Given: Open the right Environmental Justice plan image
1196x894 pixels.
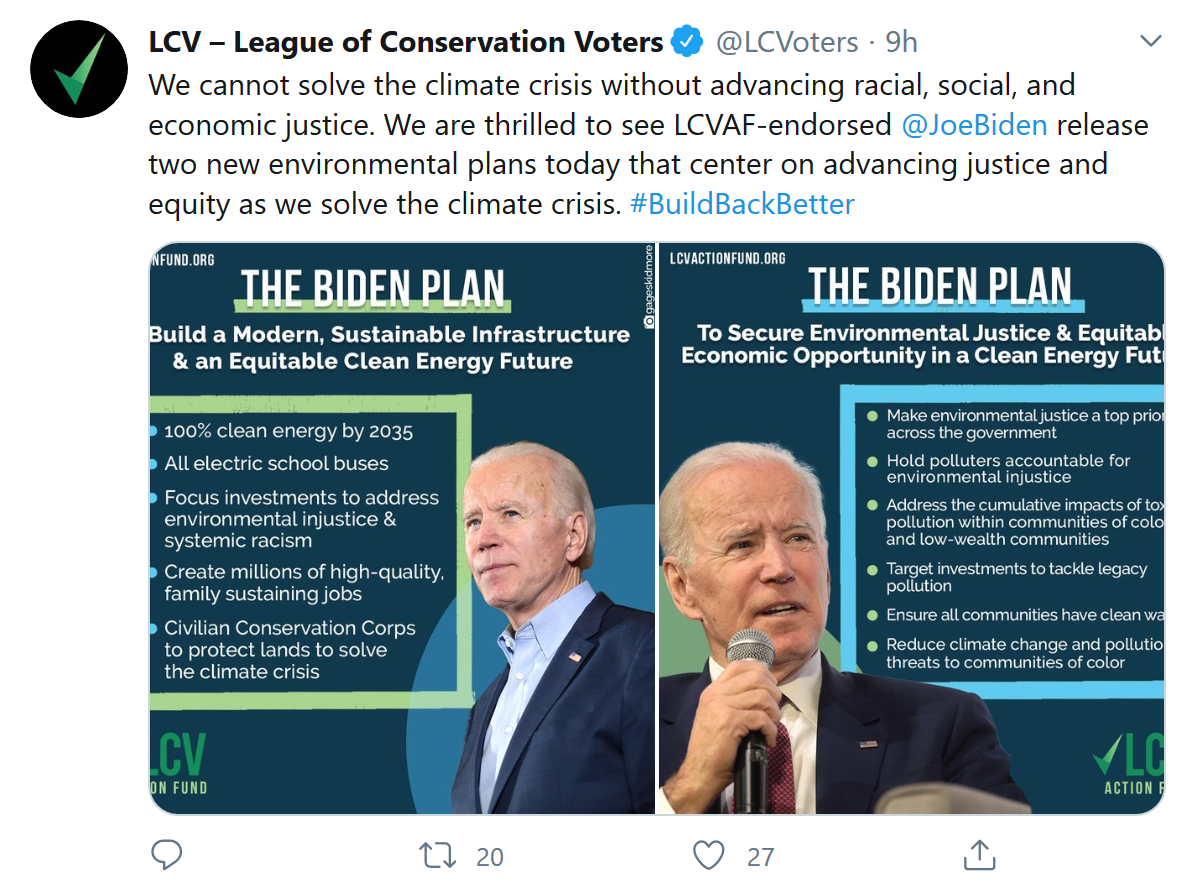Looking at the screenshot, I should coord(911,528).
